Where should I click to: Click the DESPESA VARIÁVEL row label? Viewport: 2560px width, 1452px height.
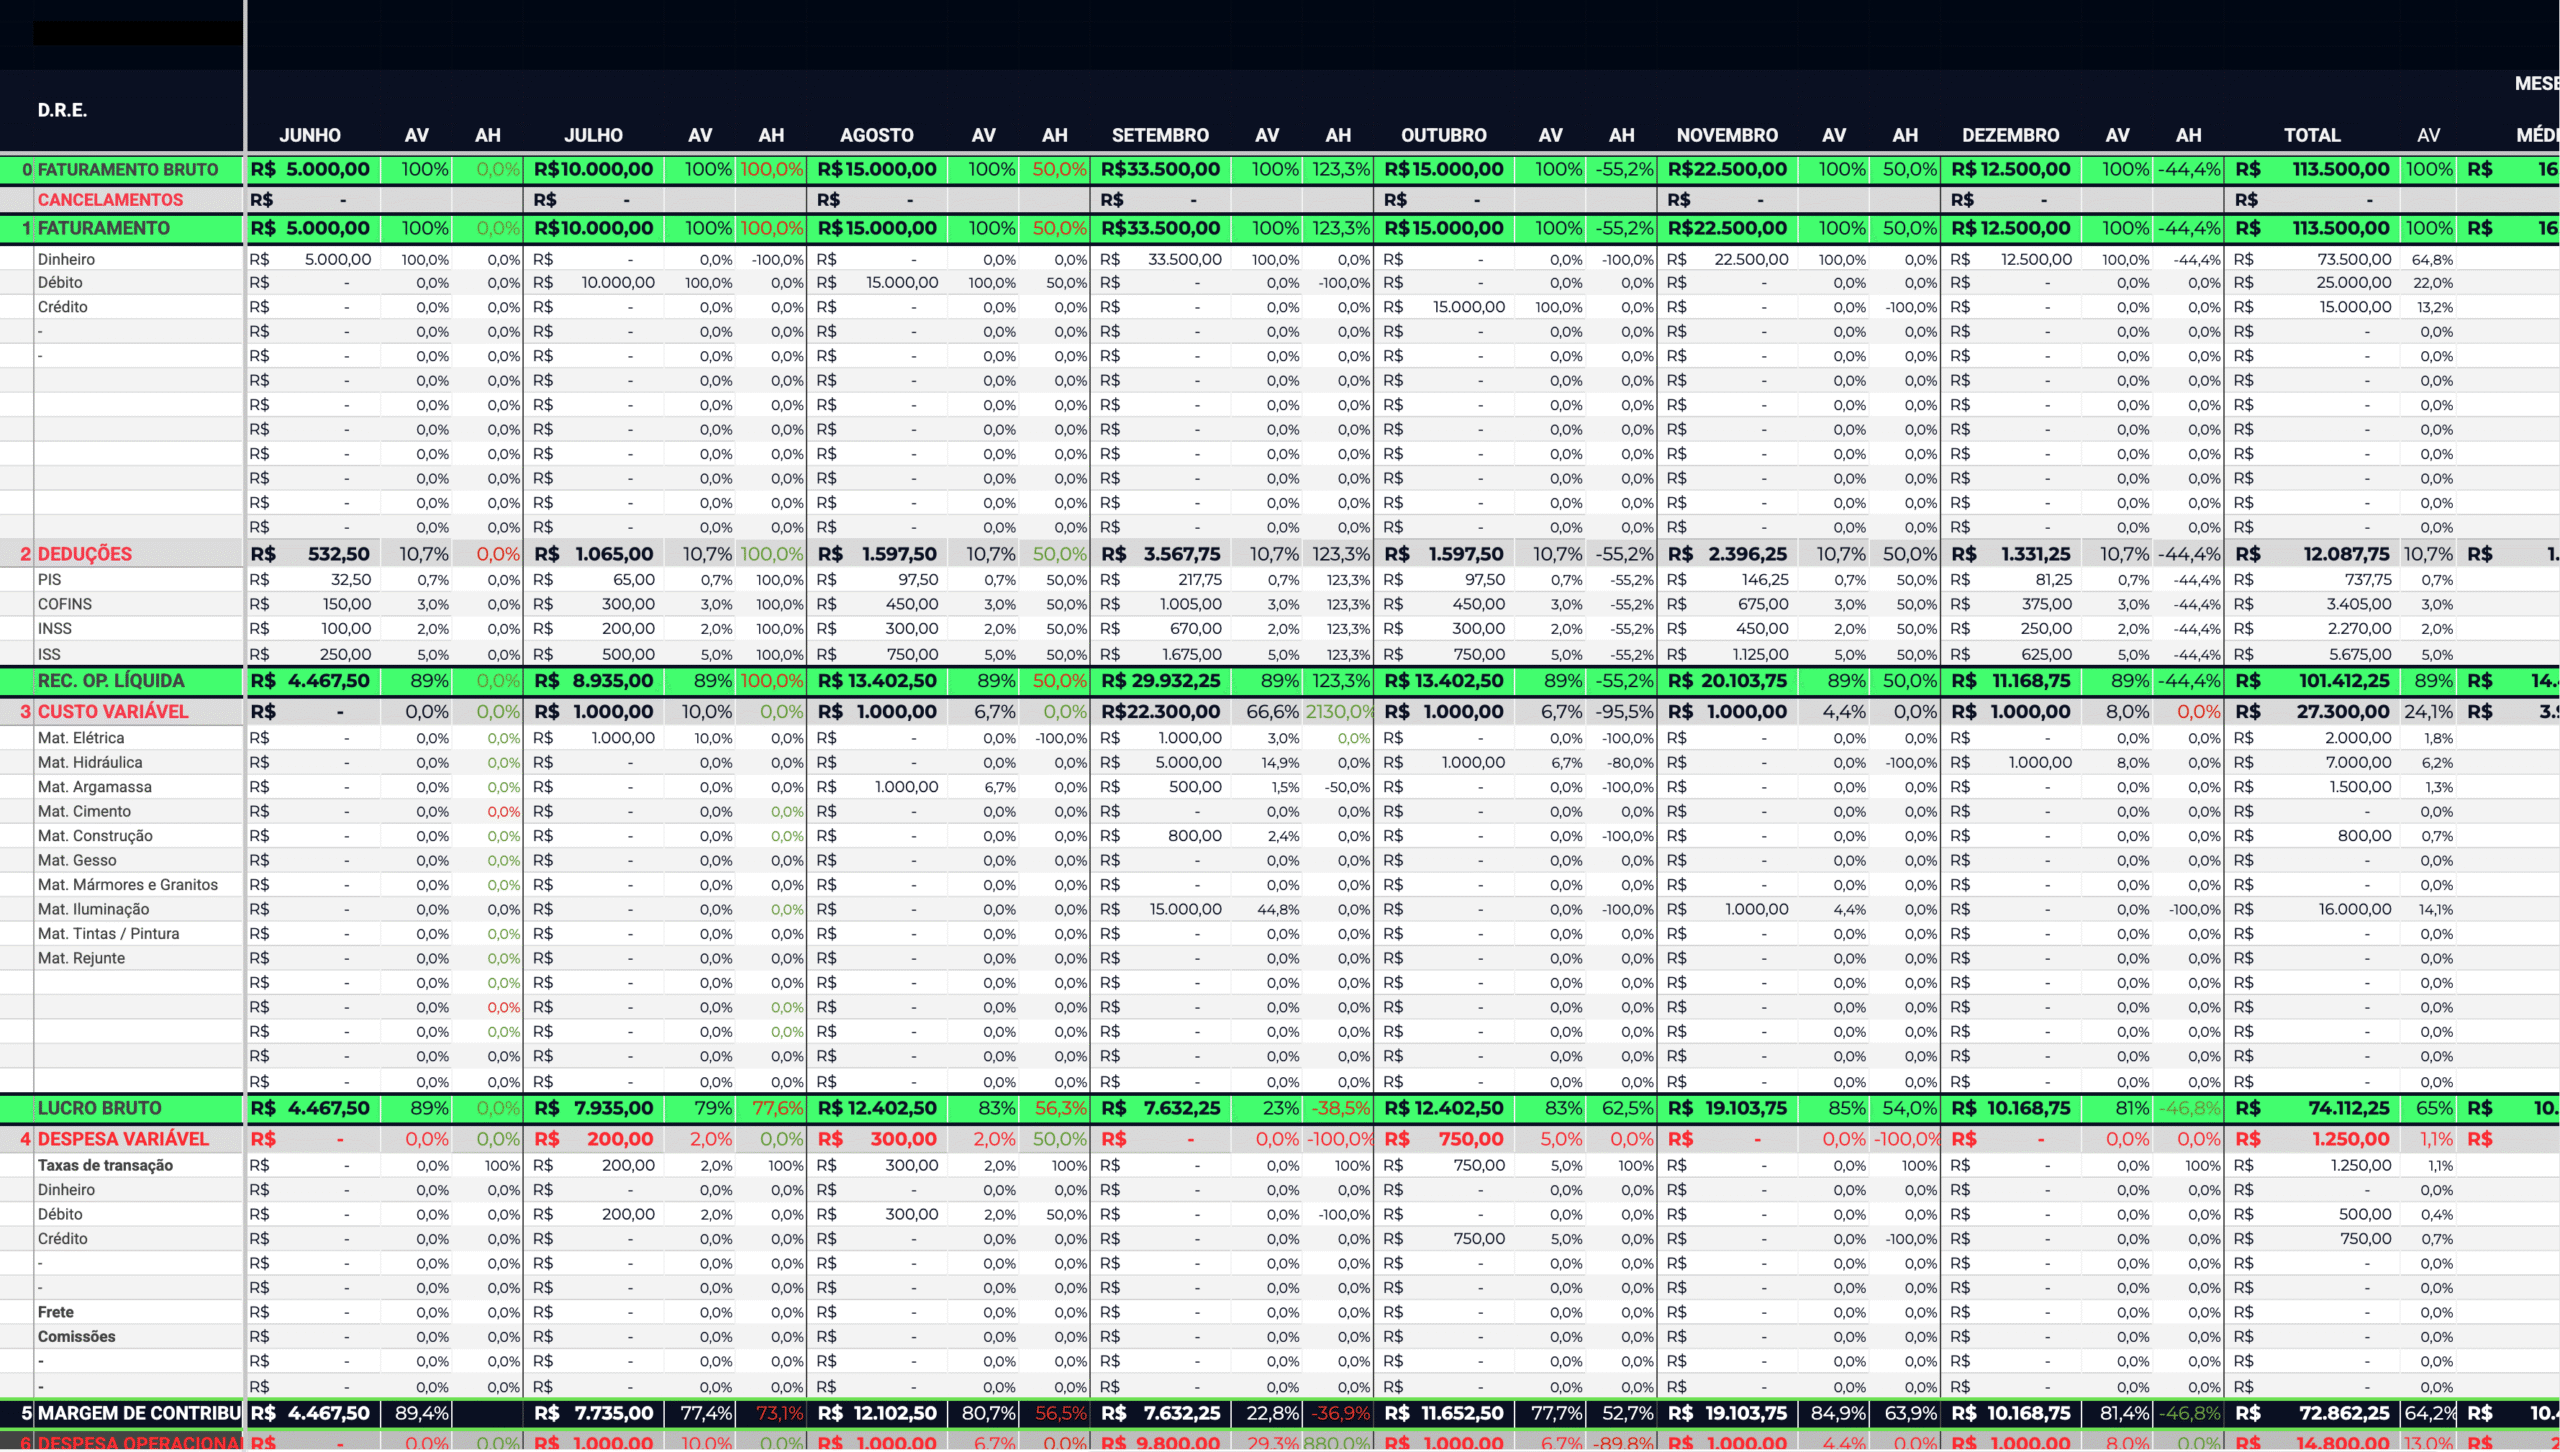(x=123, y=1139)
